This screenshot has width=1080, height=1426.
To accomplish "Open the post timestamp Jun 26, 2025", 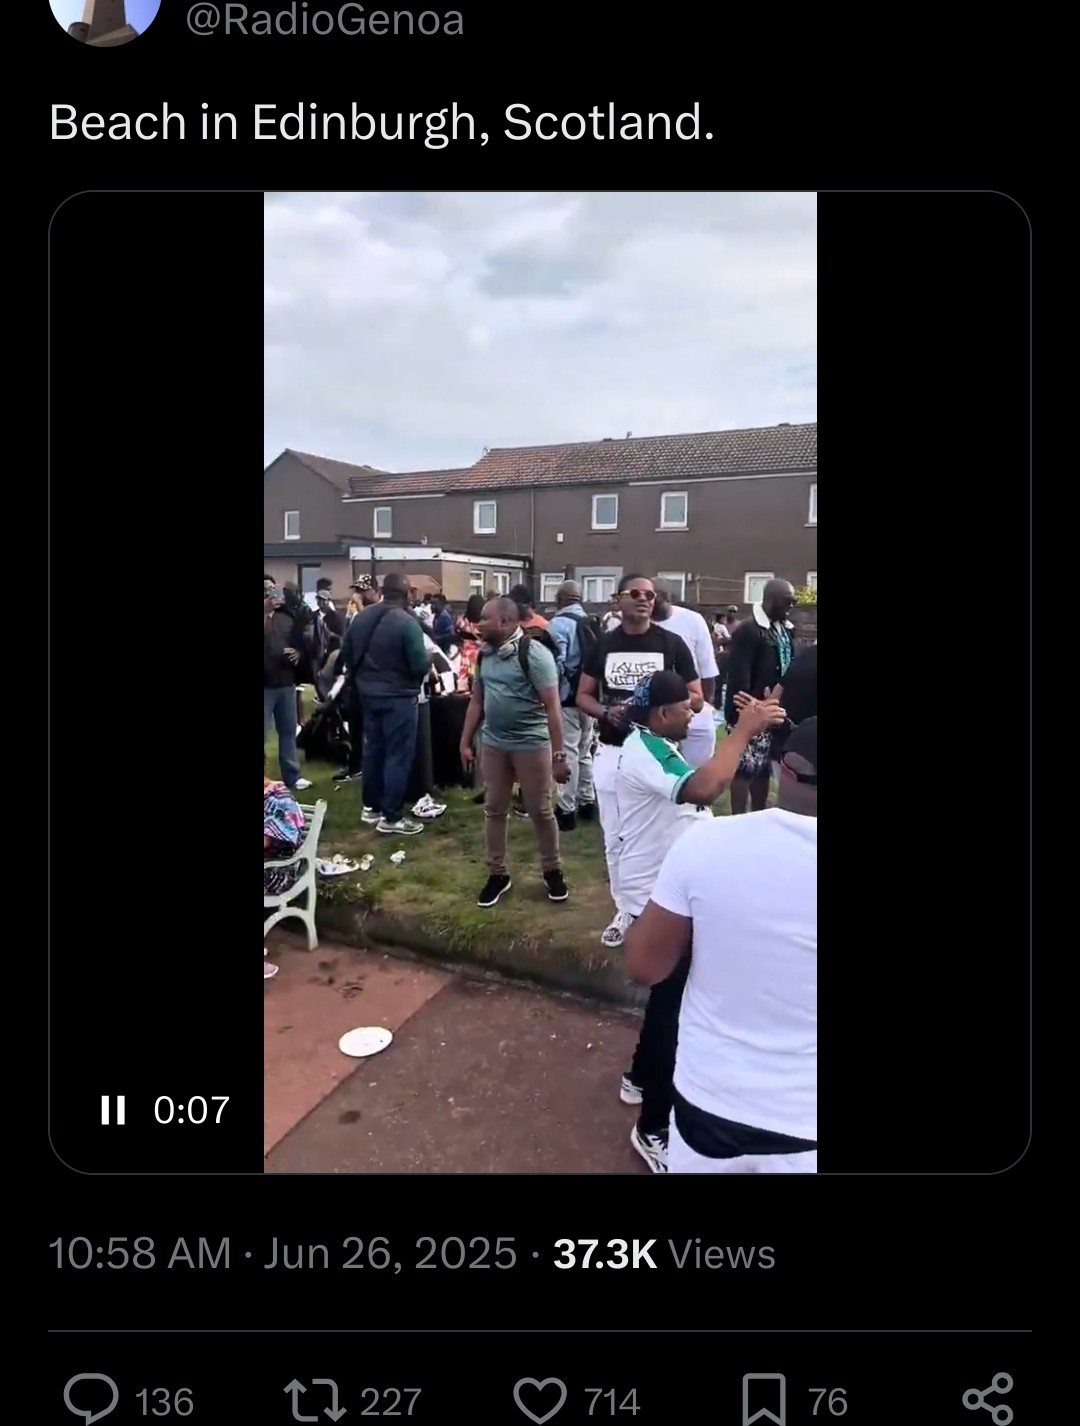I will [390, 1254].
